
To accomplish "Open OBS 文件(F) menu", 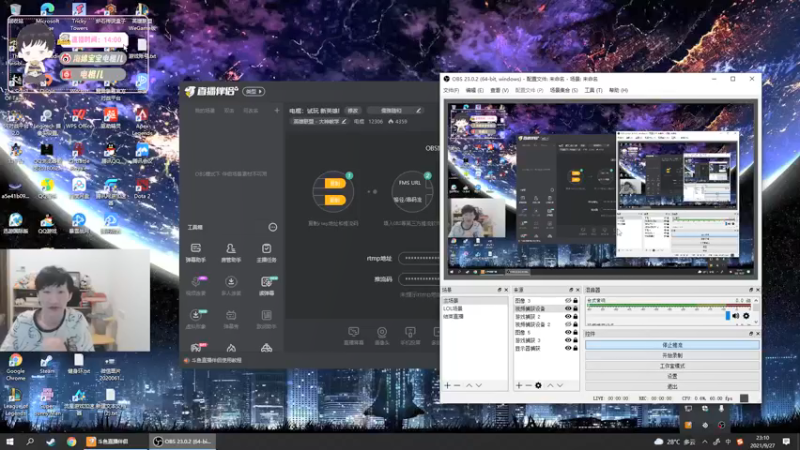I will (x=451, y=90).
